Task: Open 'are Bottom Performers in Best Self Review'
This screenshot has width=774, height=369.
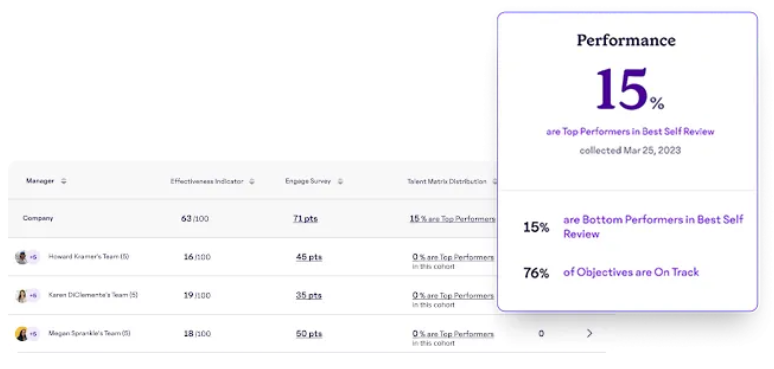Action: click(653, 227)
